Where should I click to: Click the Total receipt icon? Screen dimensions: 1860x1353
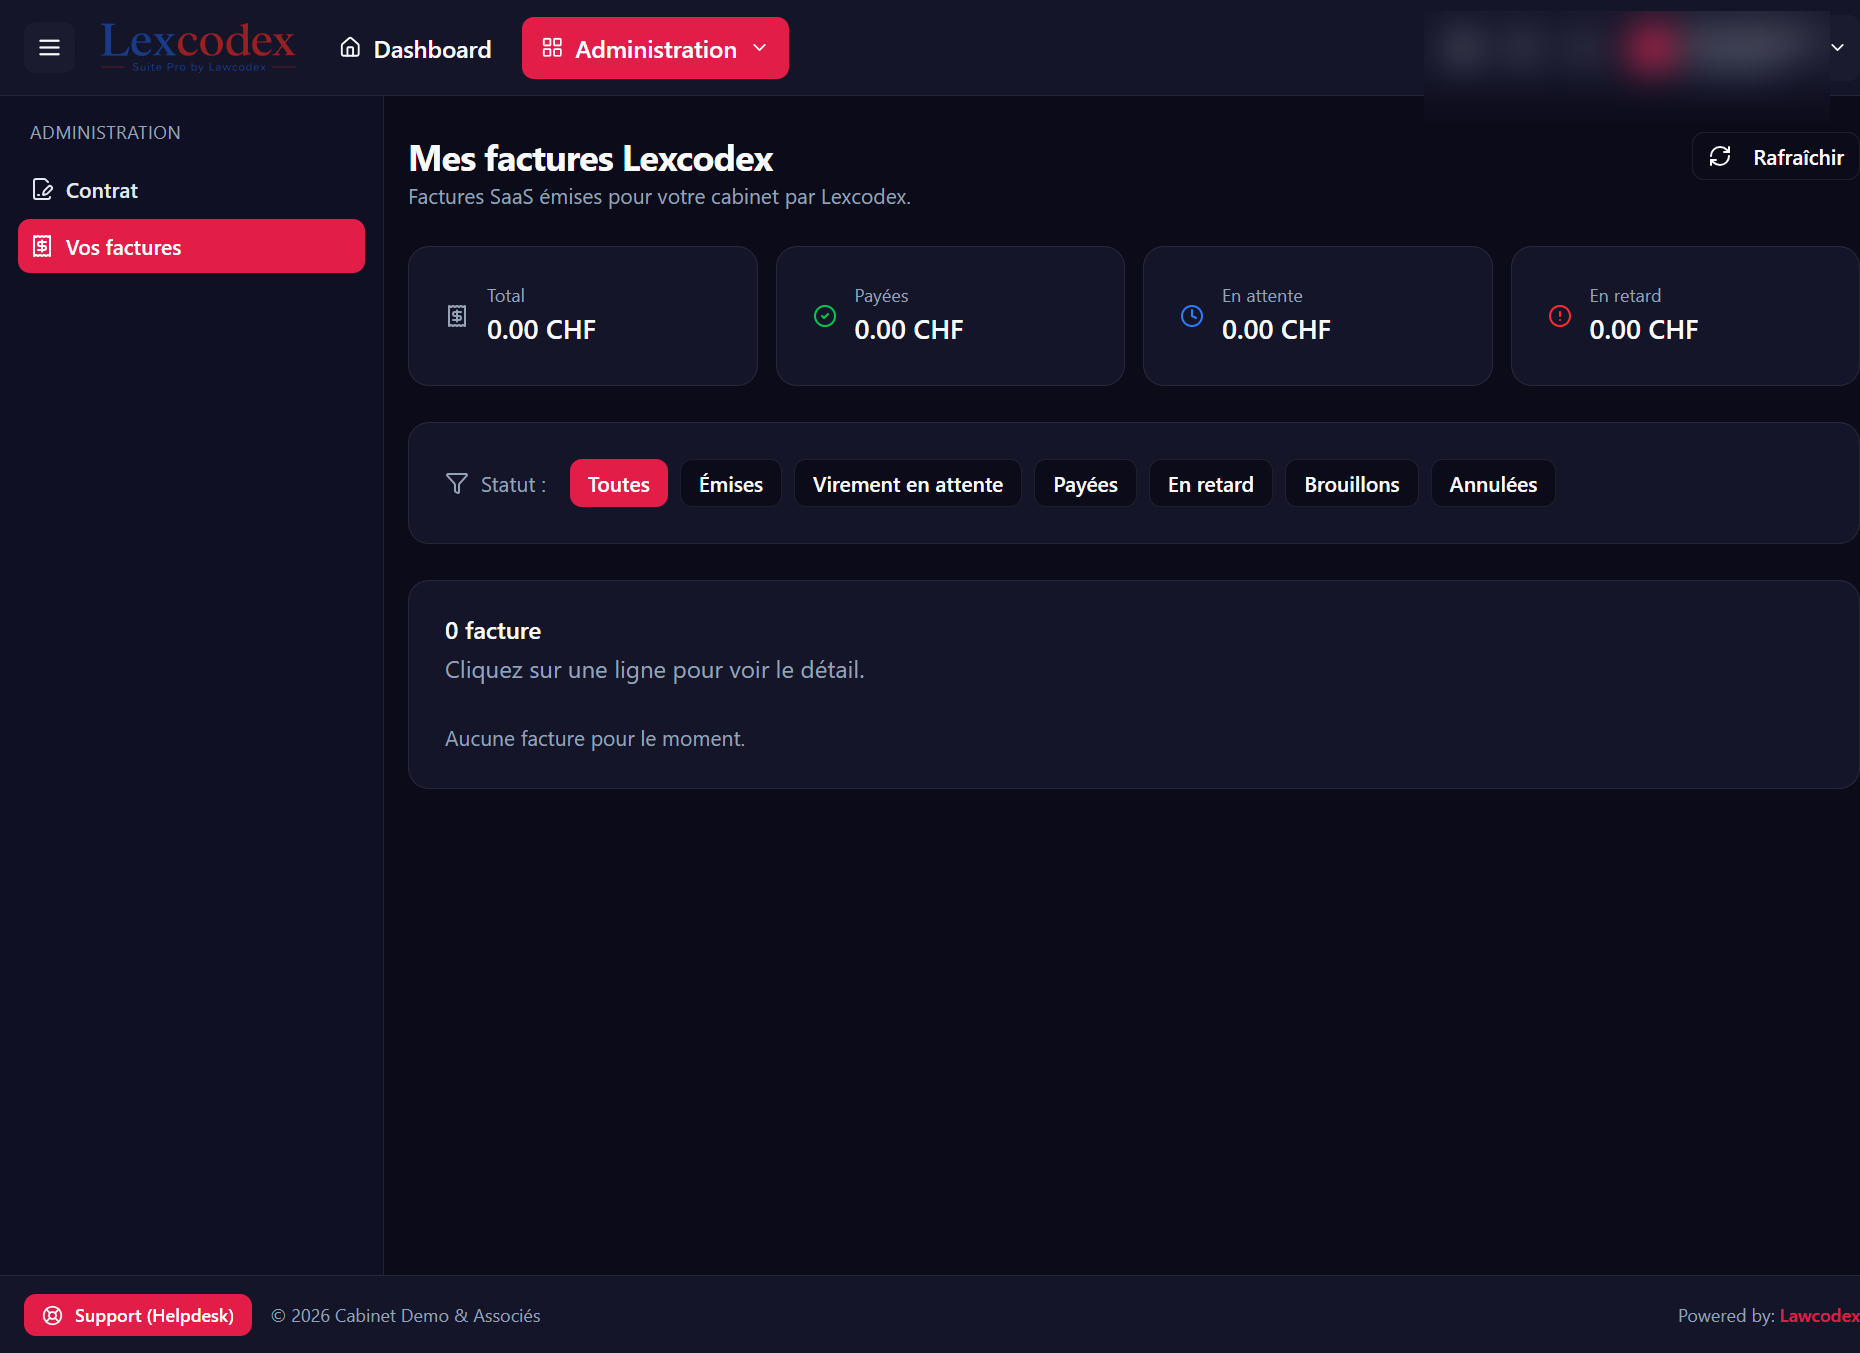[x=457, y=316]
